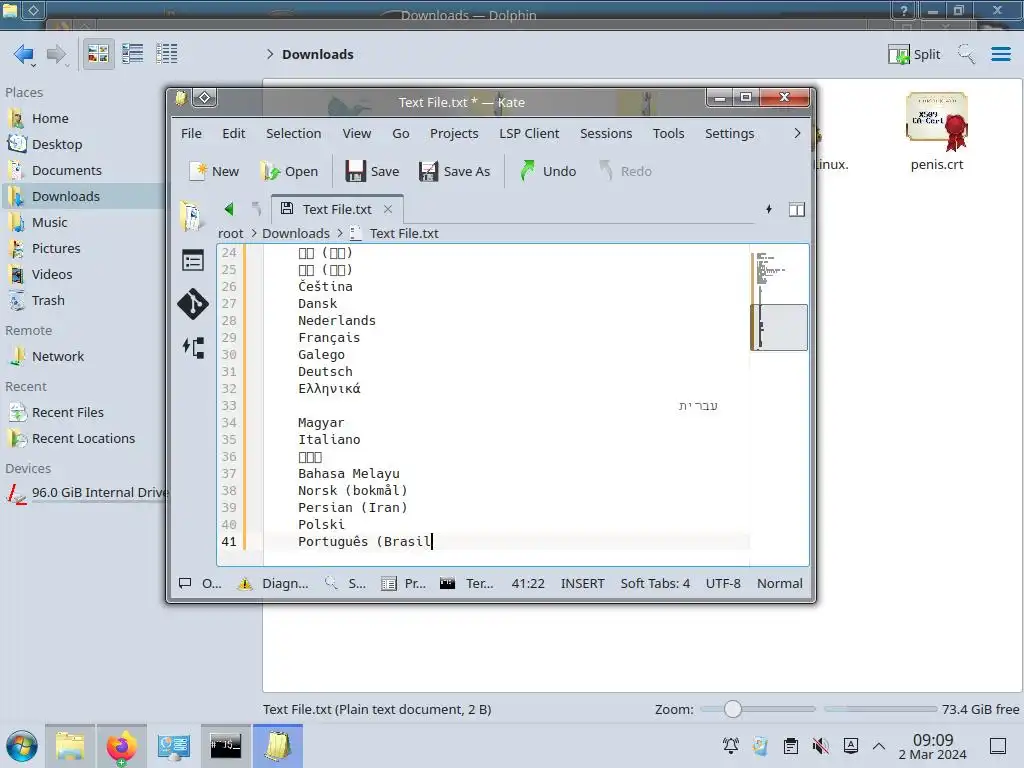Open the Soft Tabs: 4 indentation dropdown
The width and height of the screenshot is (1024, 768).
click(x=654, y=583)
